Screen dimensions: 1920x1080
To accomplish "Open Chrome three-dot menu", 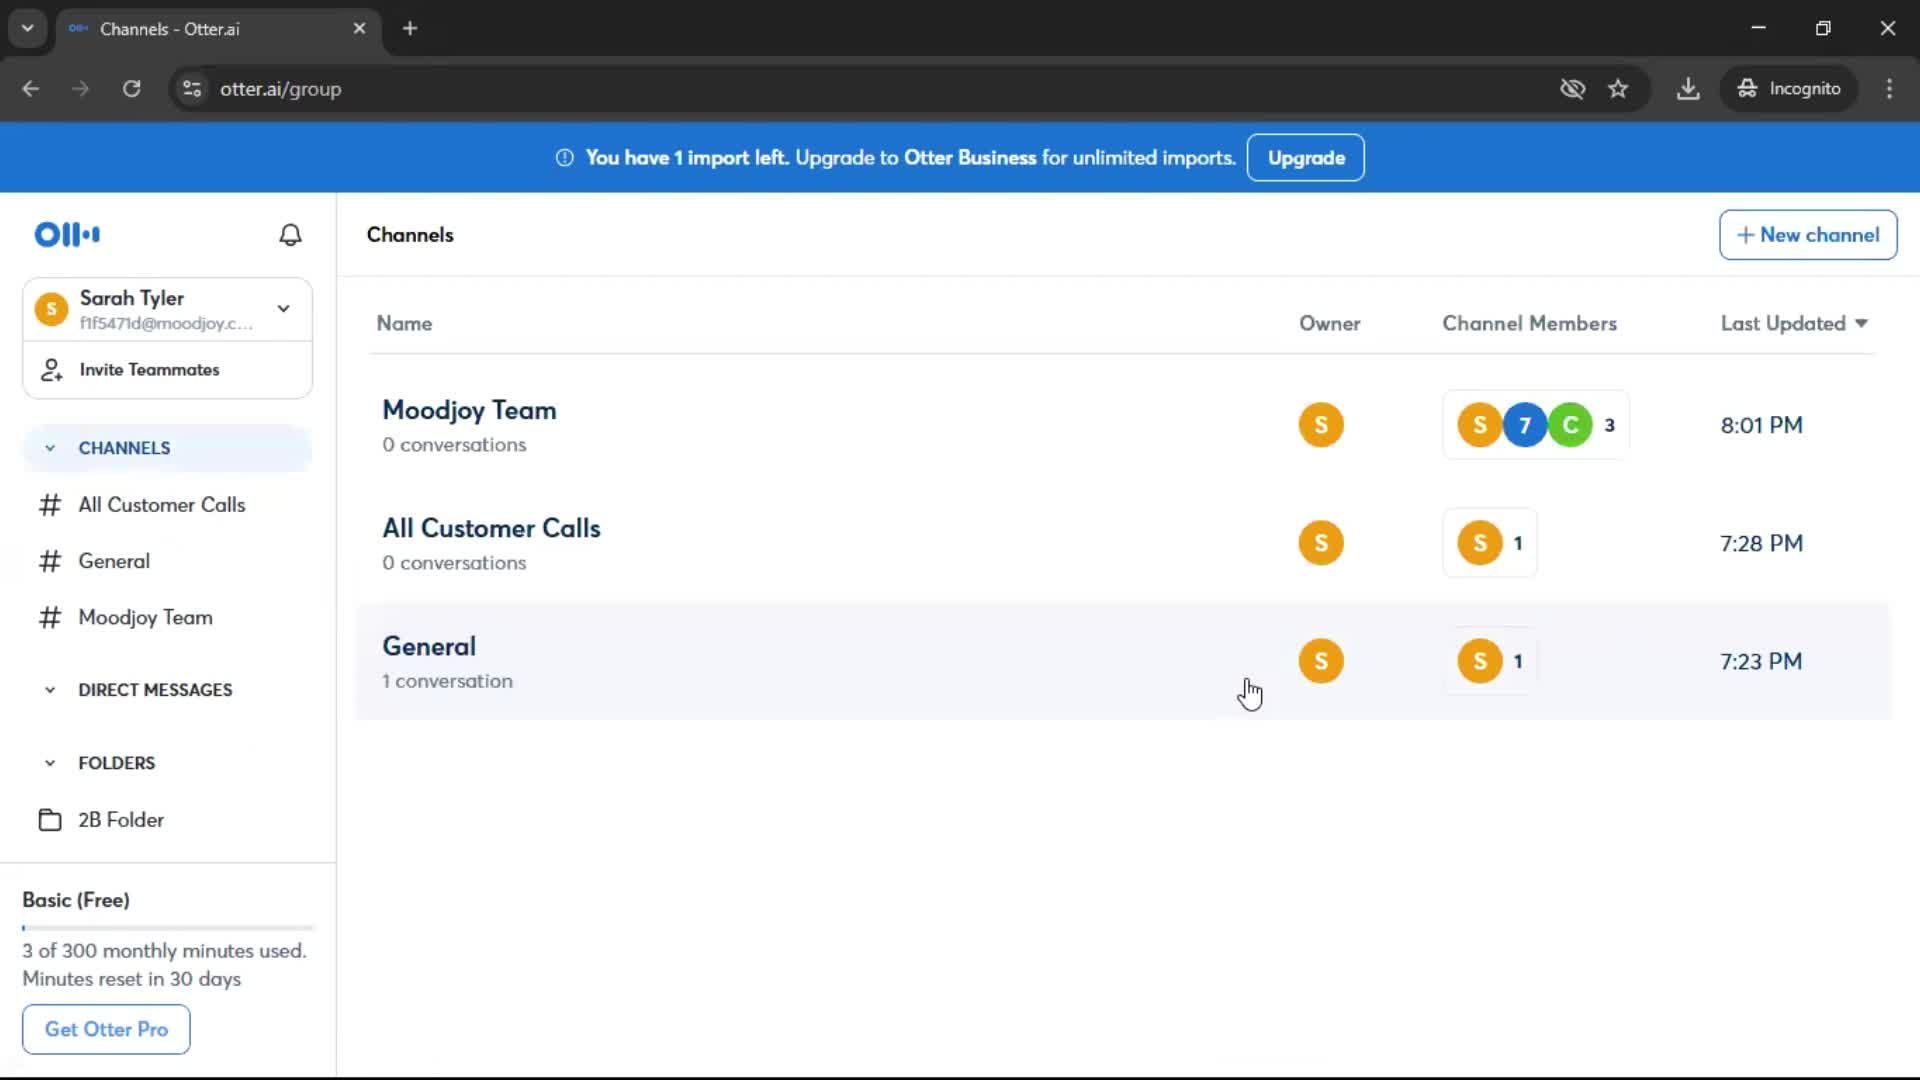I will pos(1889,89).
